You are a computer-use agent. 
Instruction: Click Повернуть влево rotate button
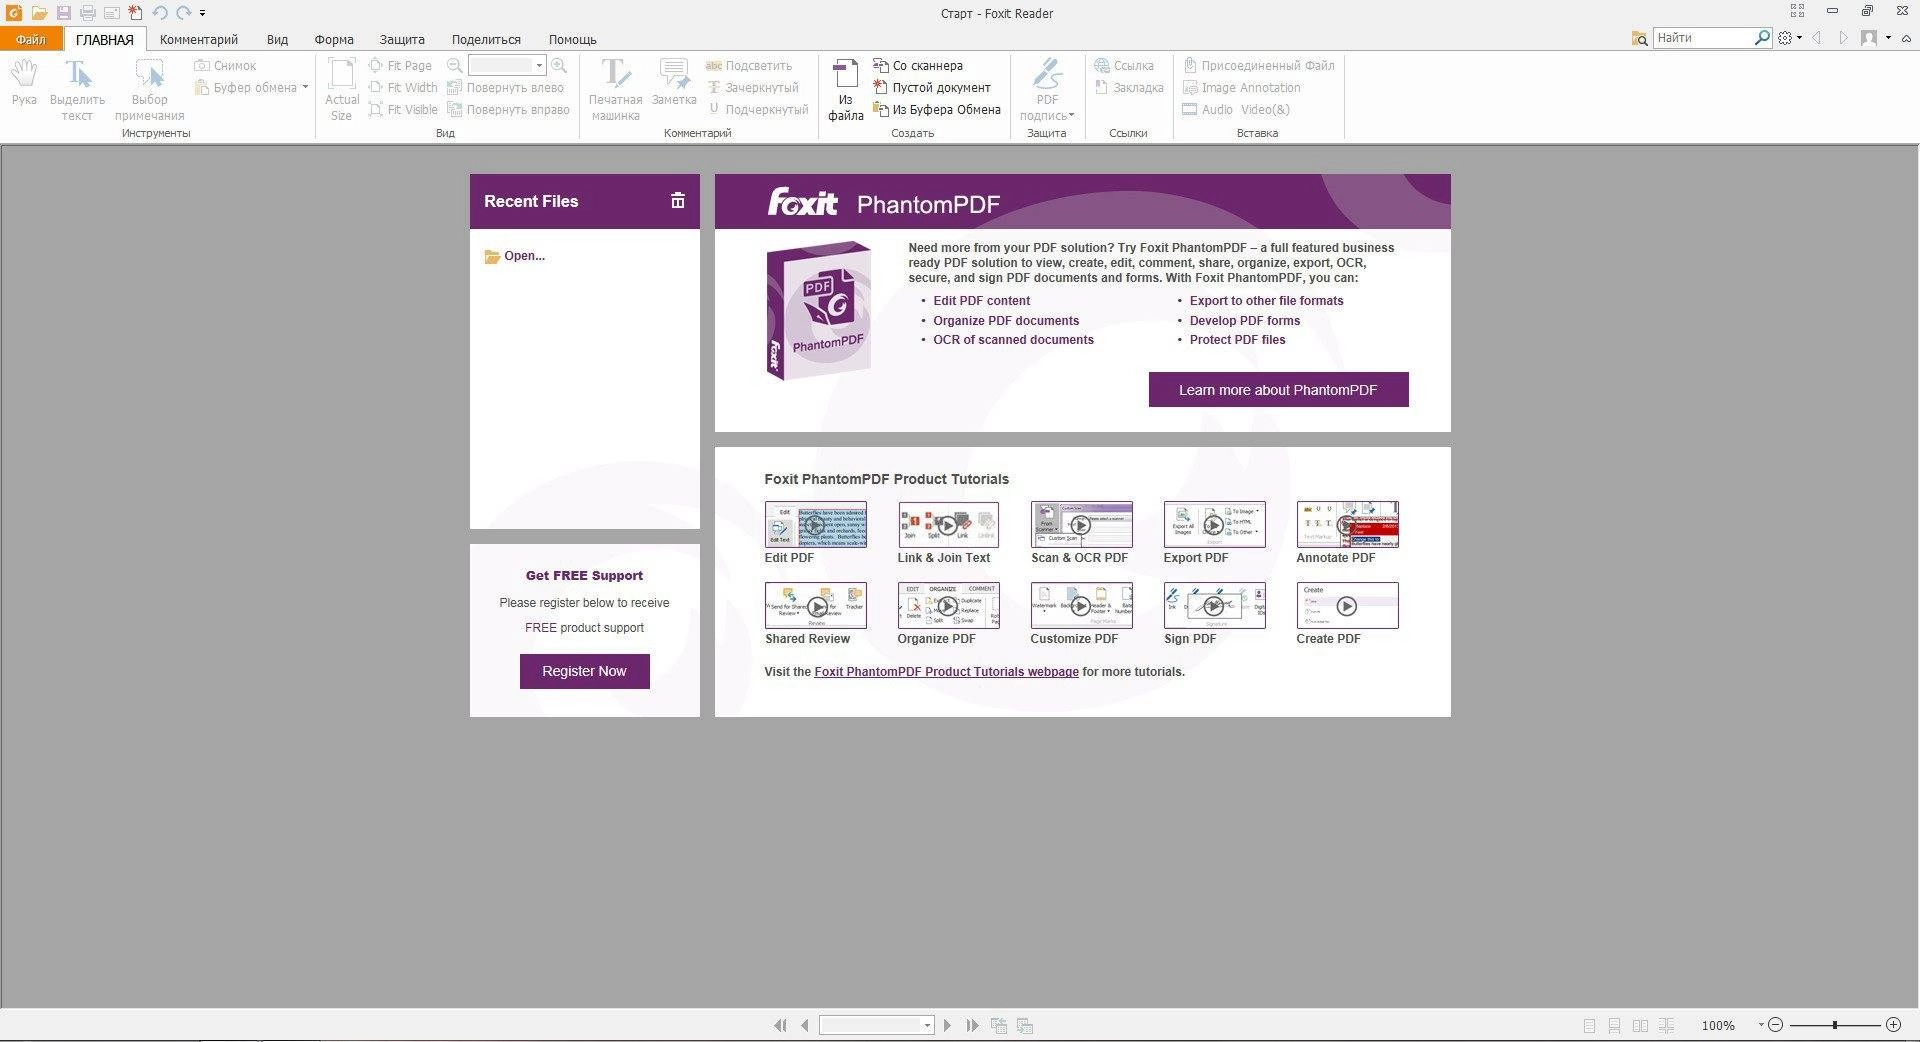coord(506,88)
